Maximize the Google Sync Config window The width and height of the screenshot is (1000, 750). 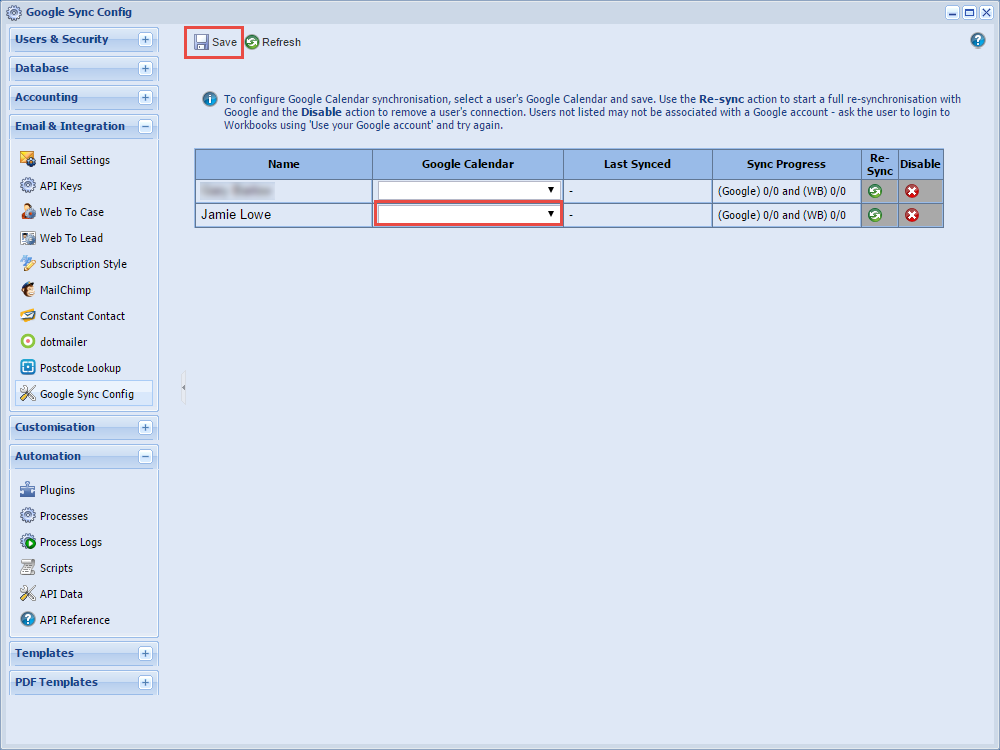click(x=969, y=12)
